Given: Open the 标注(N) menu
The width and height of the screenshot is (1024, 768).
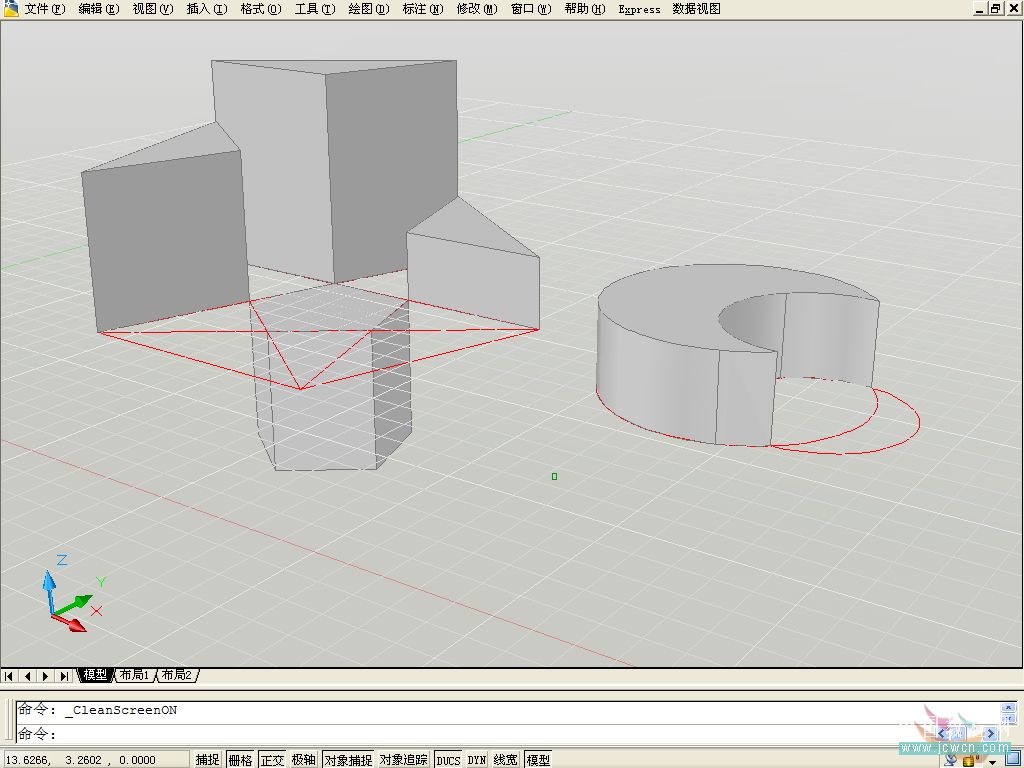Looking at the screenshot, I should [423, 8].
